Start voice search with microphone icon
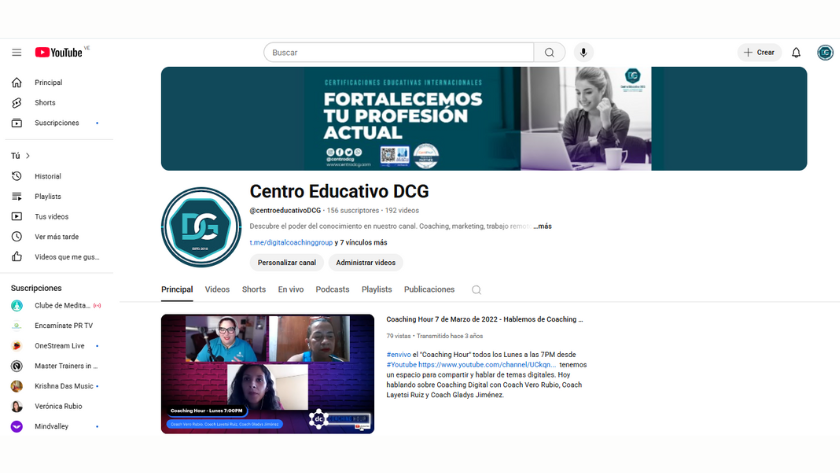Viewport: 840px width, 473px height. pyautogui.click(x=583, y=52)
